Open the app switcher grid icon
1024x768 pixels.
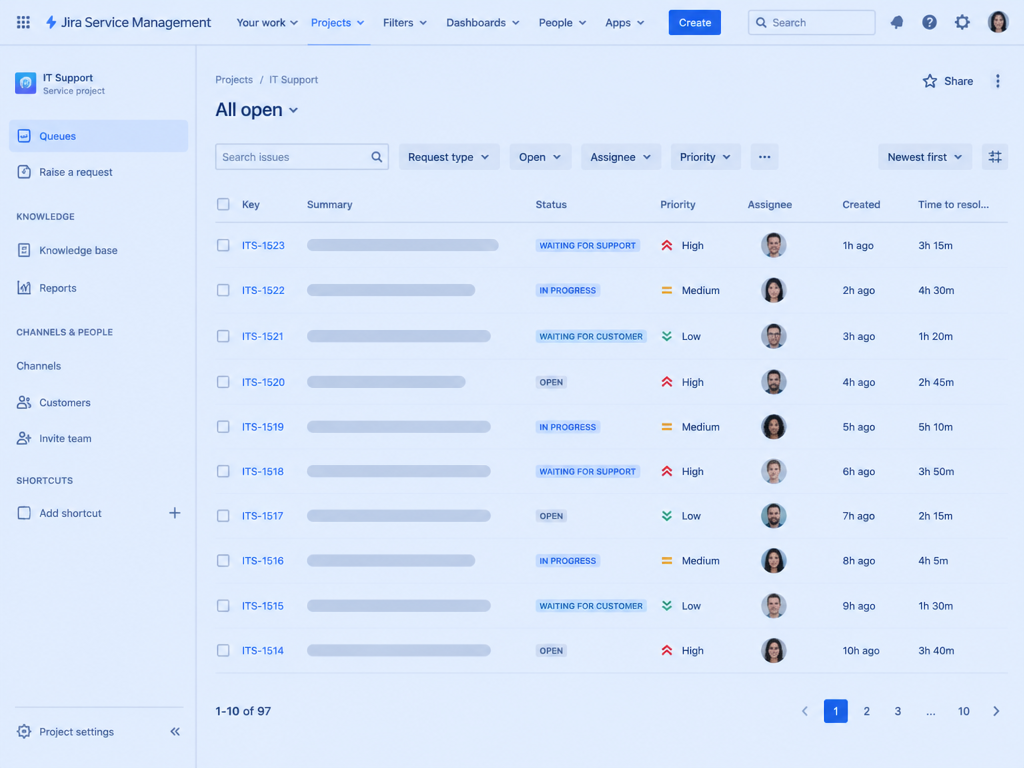click(23, 22)
